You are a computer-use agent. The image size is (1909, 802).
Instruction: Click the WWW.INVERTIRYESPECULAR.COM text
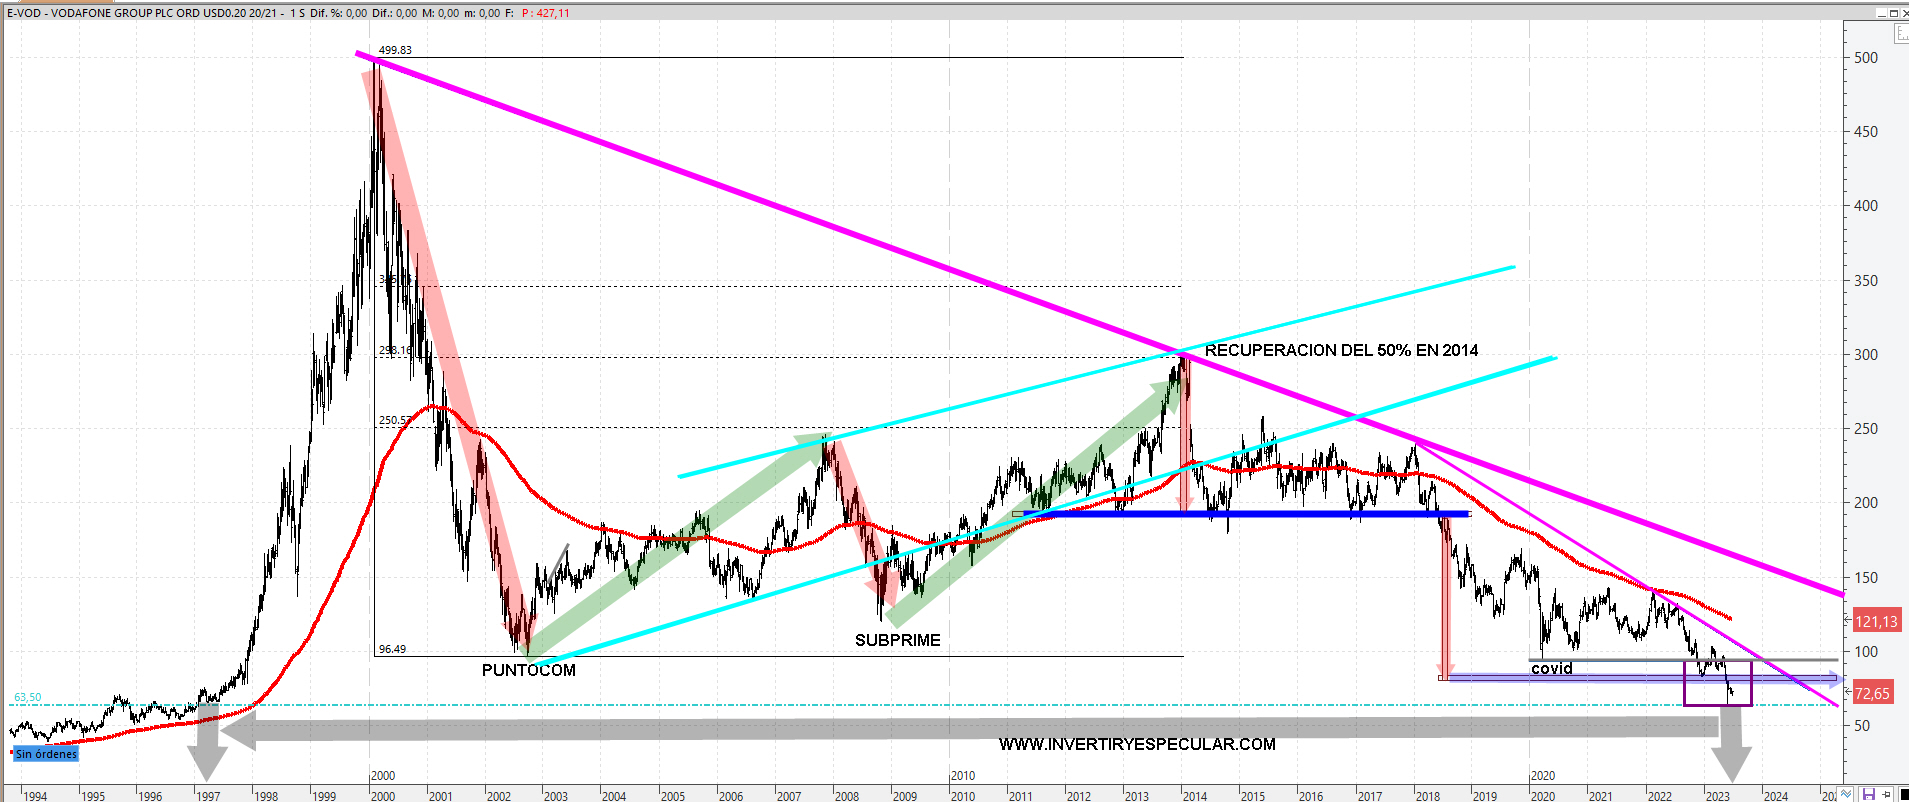click(x=1137, y=744)
